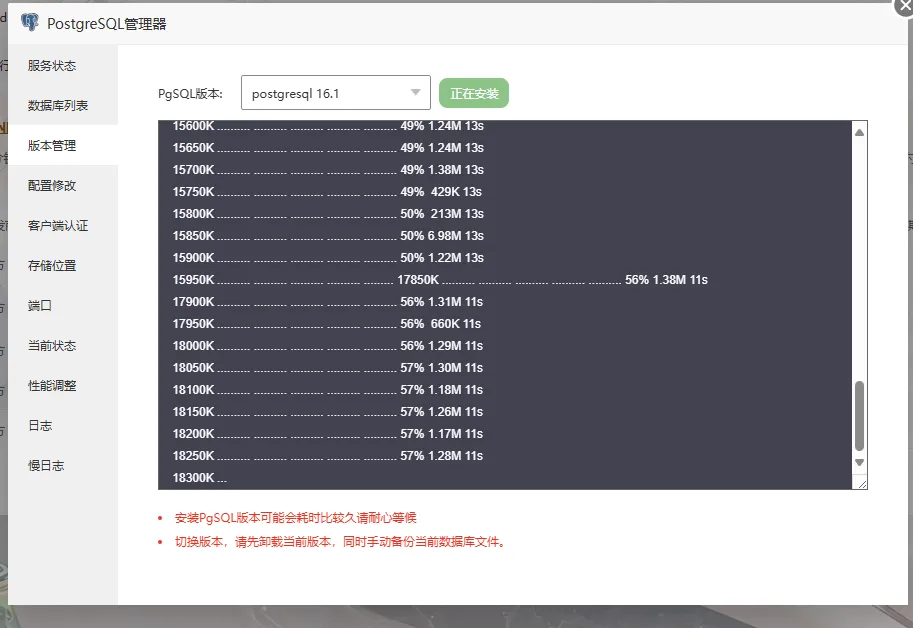This screenshot has height=628, width=913.
Task: Select log line starting with 15700K
Action: pos(328,170)
